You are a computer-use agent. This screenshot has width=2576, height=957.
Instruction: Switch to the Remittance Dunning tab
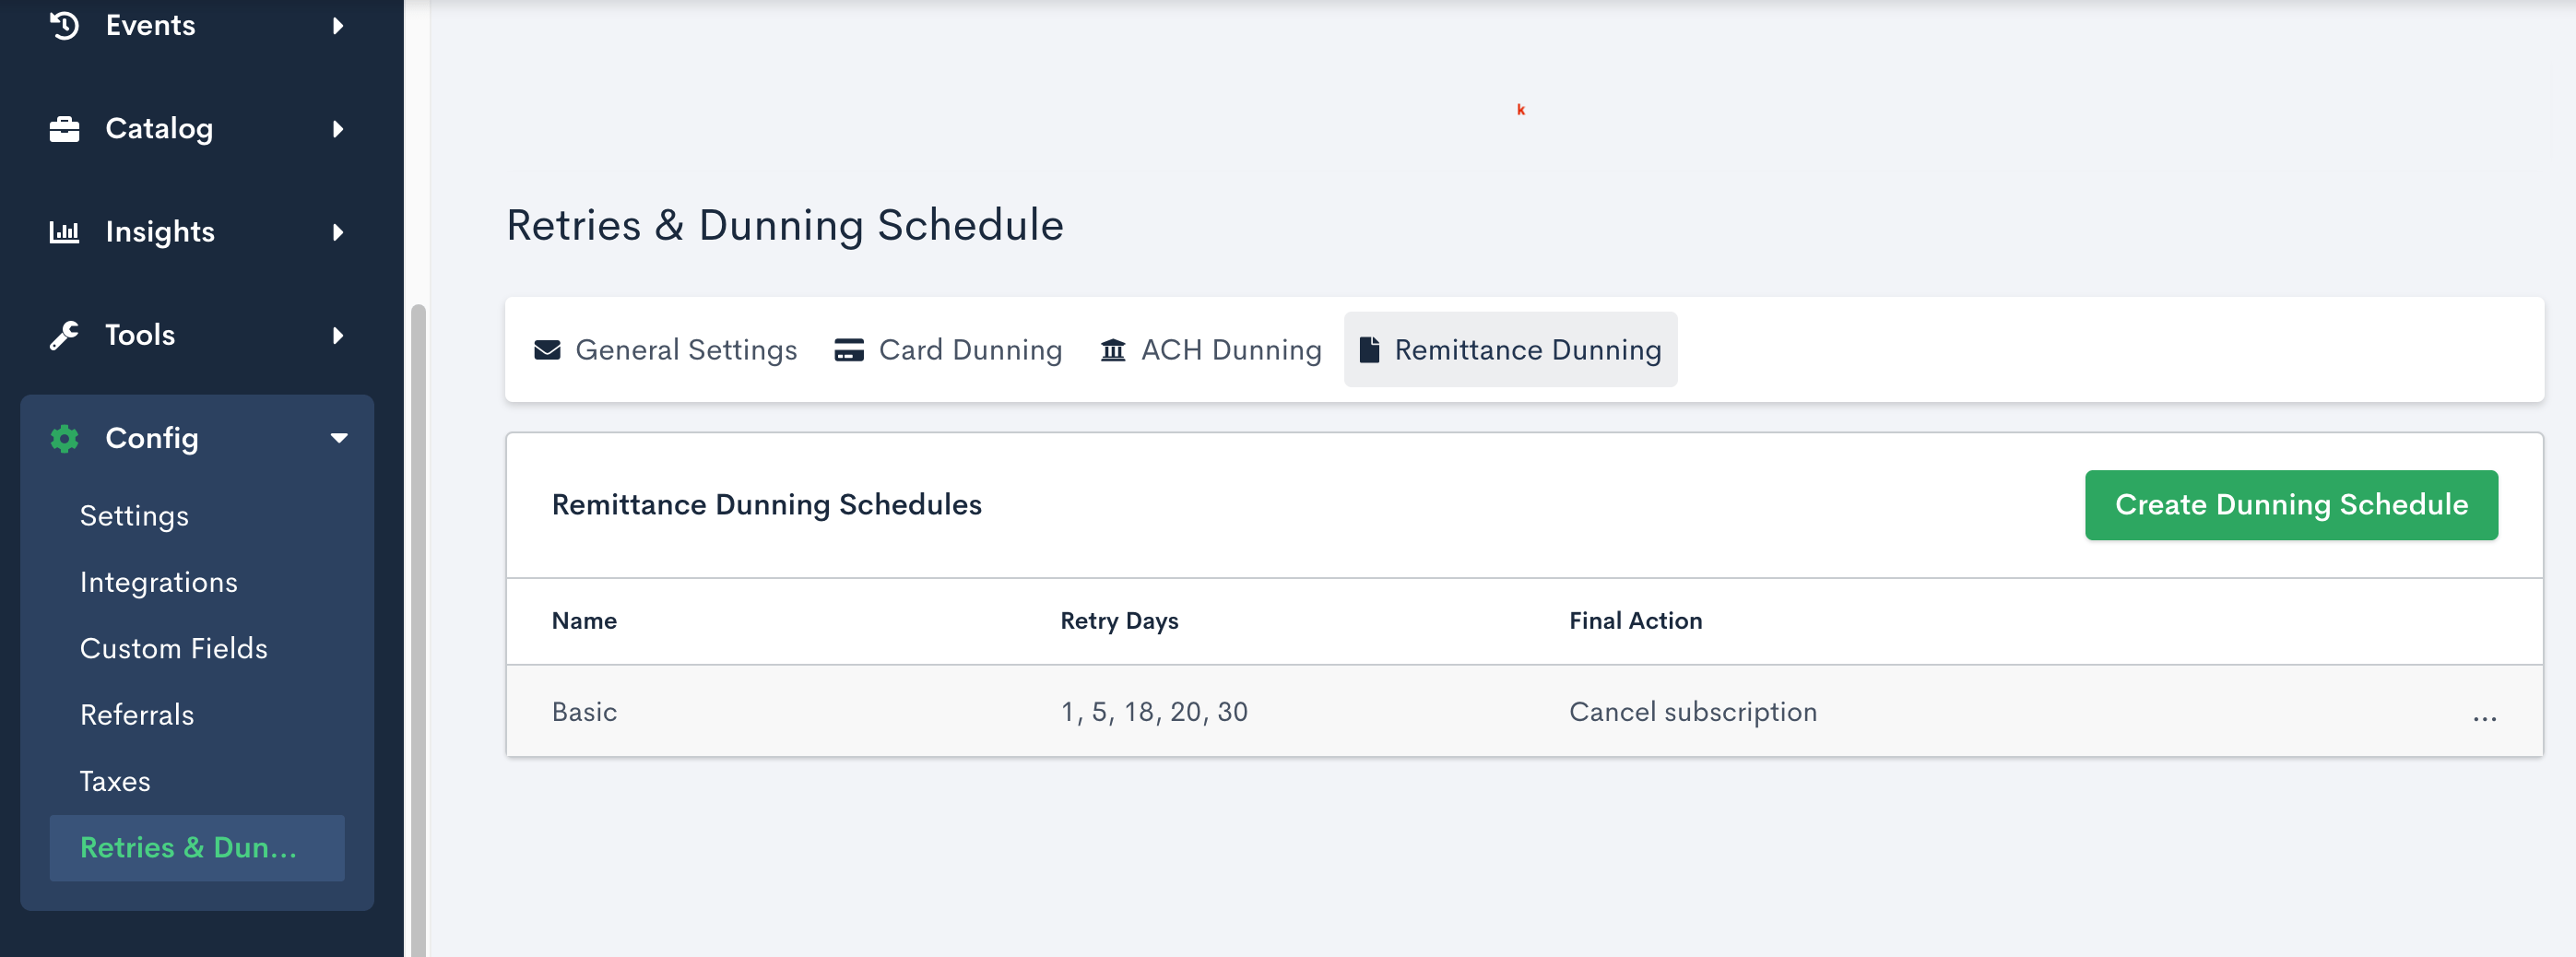(x=1510, y=350)
